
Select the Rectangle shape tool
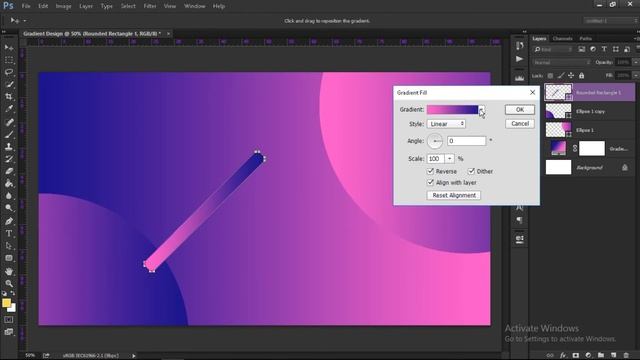coord(9,258)
